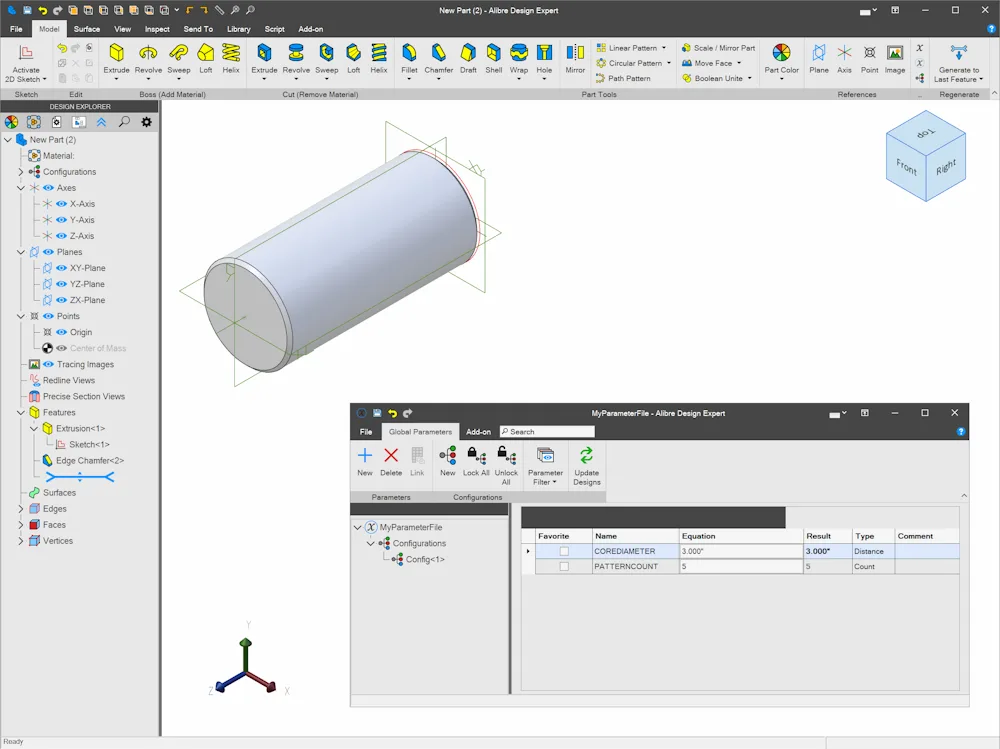This screenshot has height=749, width=1000.
Task: Click the Path Pattern button
Action: point(622,78)
